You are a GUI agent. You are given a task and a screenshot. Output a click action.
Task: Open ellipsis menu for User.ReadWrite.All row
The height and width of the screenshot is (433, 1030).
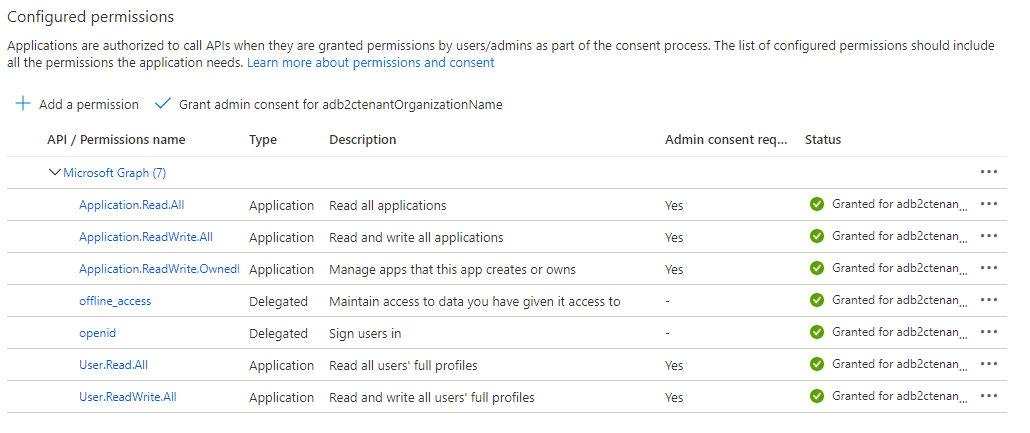(x=989, y=396)
